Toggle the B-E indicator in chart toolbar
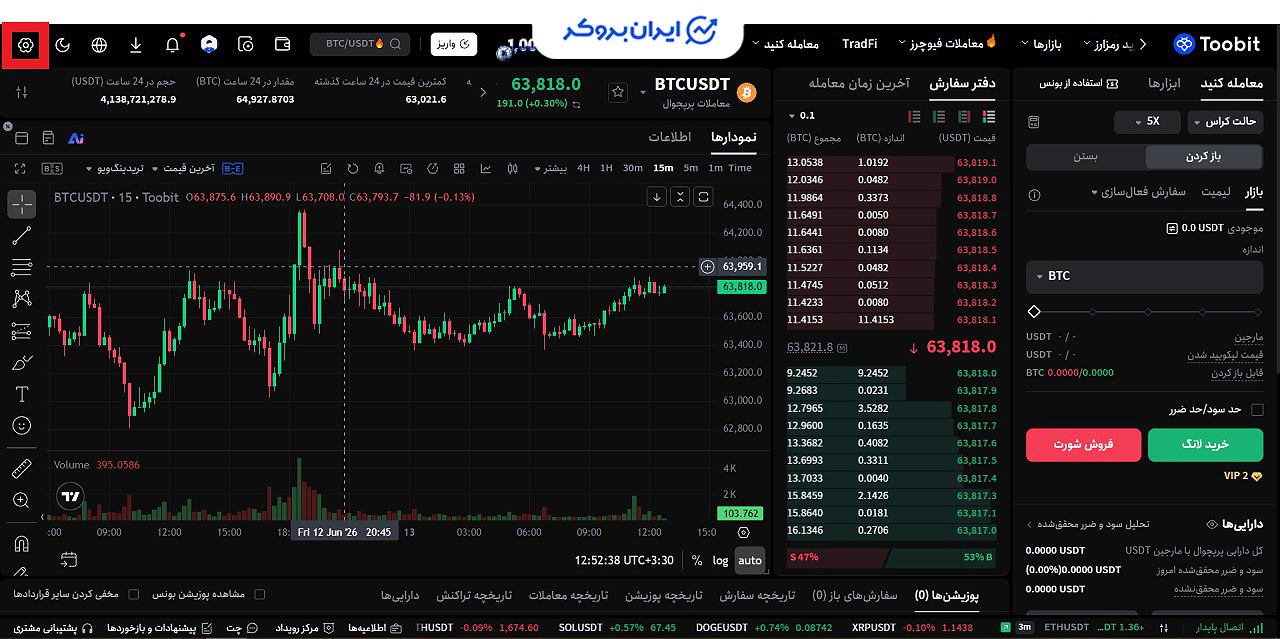The image size is (1280, 639). pos(232,168)
